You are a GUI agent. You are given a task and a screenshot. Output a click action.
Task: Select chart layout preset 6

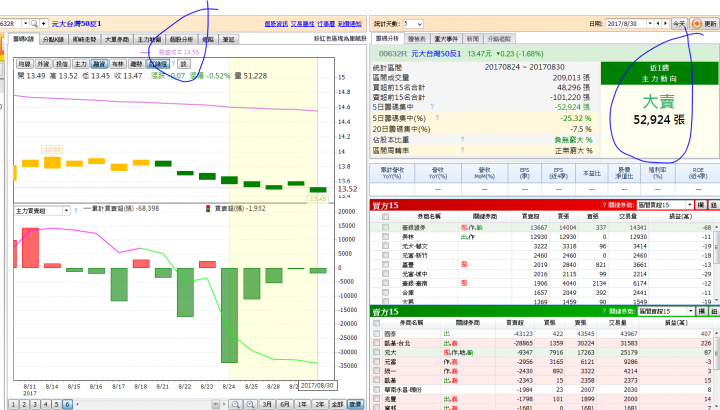pos(67,404)
